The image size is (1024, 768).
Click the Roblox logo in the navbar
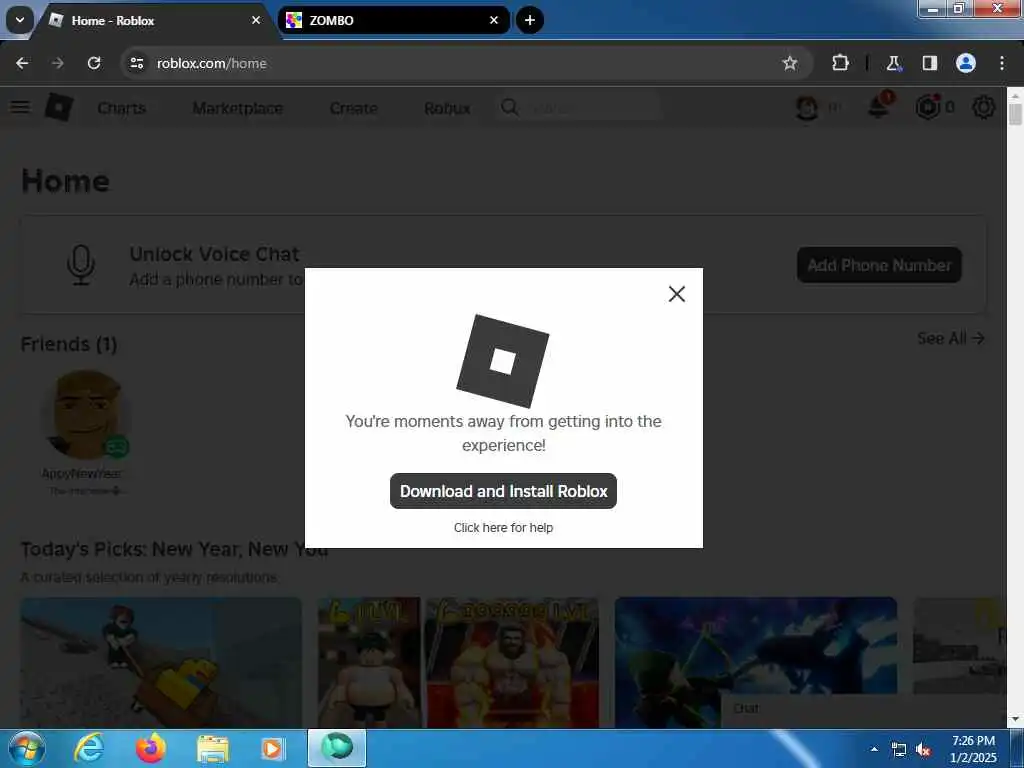pyautogui.click(x=59, y=107)
